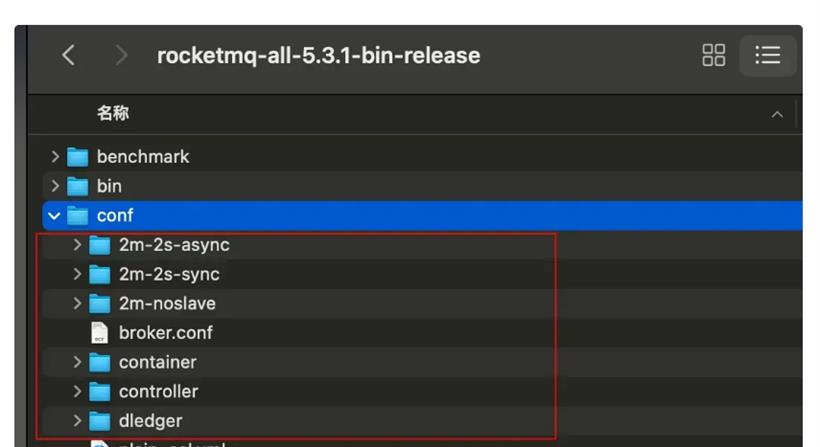Viewport: 820px width, 447px height.
Task: Expand the 2m-noslave folder
Action: click(77, 303)
